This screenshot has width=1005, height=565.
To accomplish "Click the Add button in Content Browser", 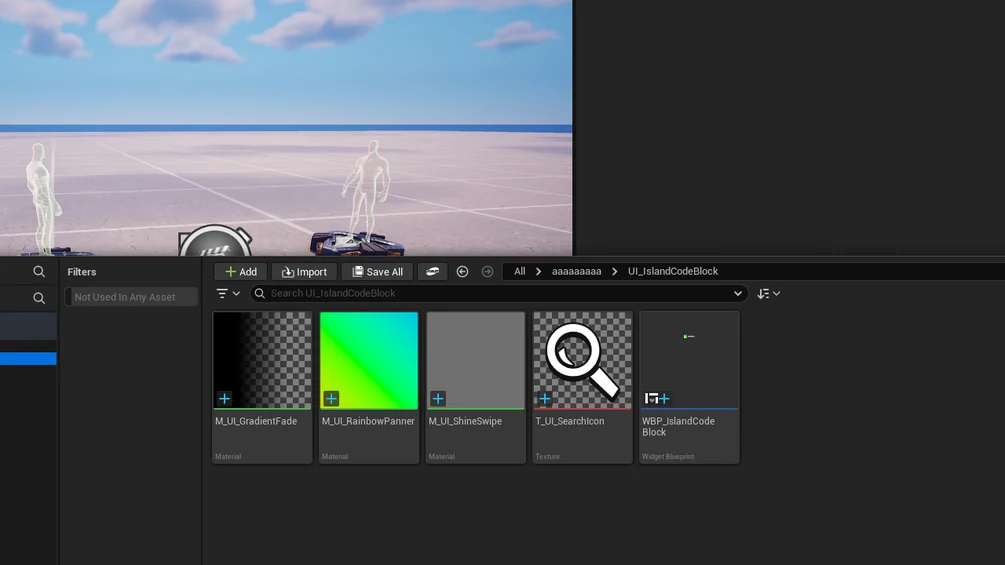I will pos(240,272).
